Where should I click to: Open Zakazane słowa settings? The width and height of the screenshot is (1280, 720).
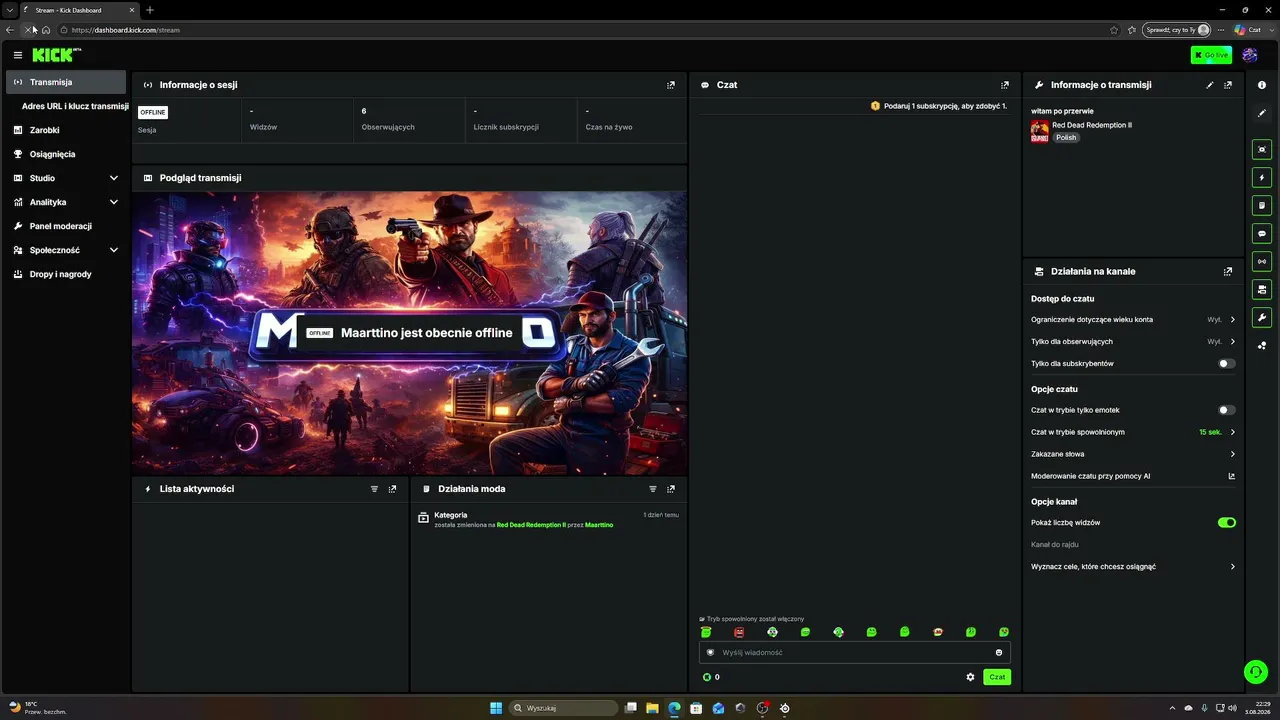click(x=1133, y=454)
